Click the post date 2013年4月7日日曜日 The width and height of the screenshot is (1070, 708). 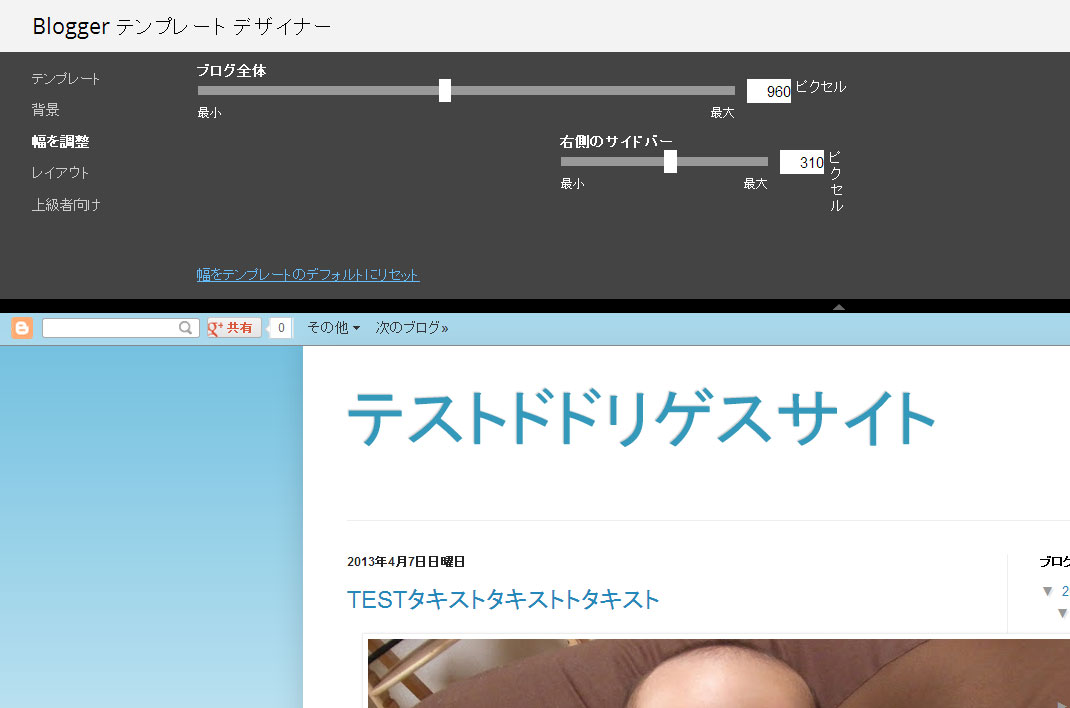(x=406, y=561)
